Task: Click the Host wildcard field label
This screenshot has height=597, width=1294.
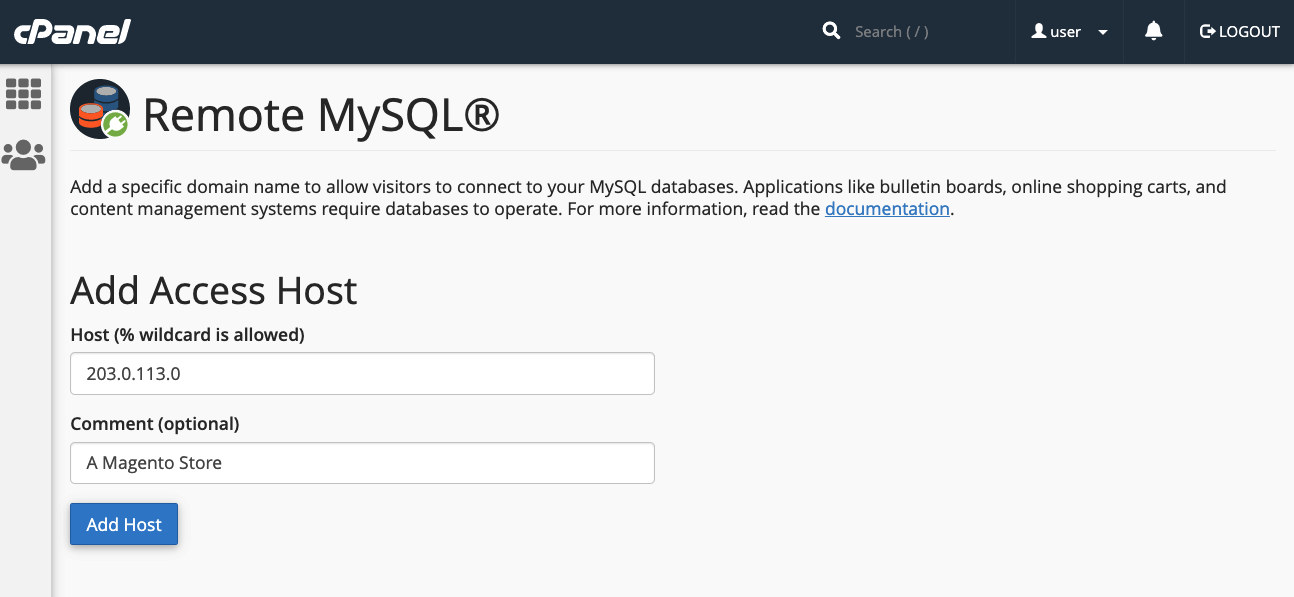Action: pos(187,335)
